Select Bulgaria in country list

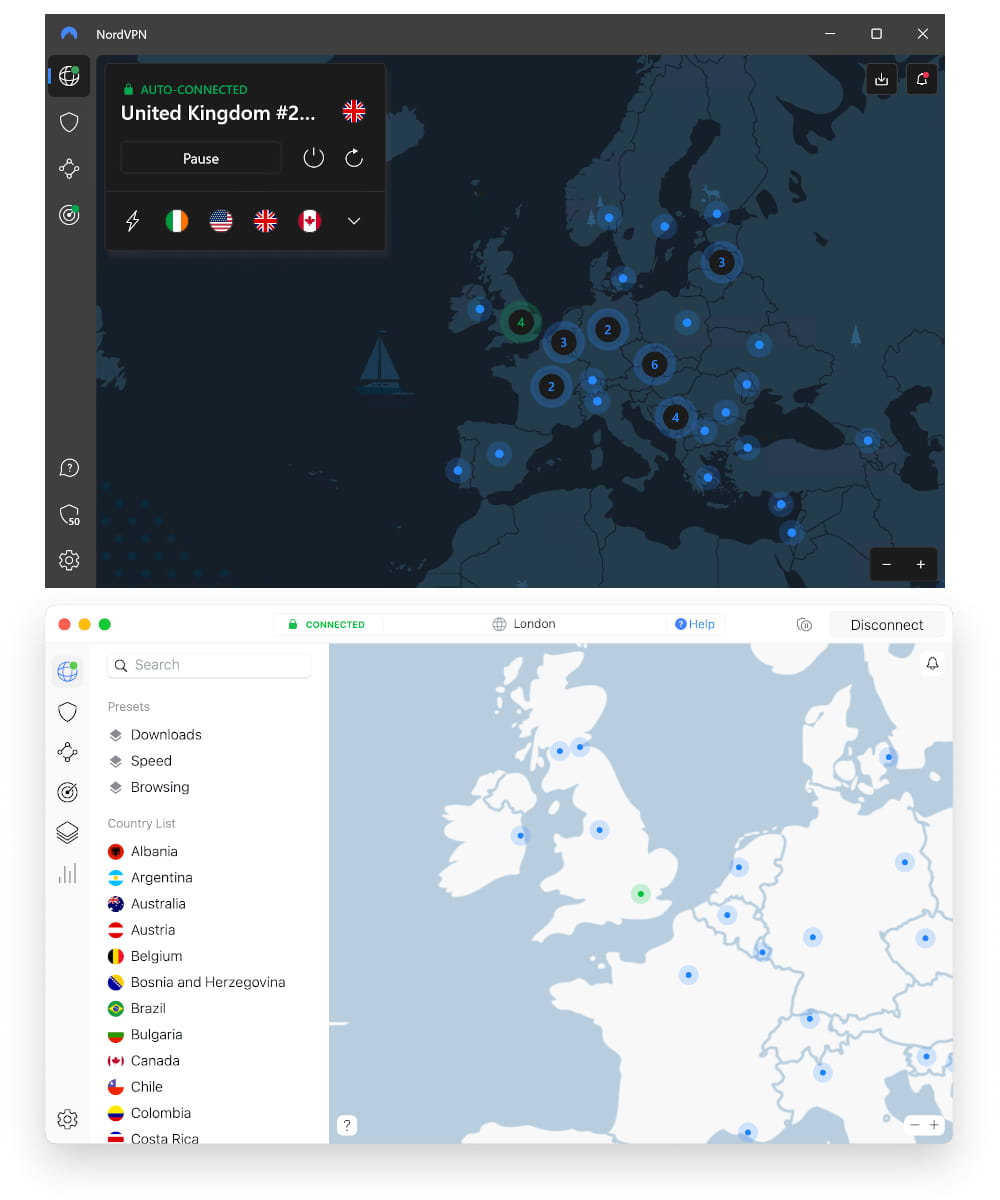point(145,1034)
